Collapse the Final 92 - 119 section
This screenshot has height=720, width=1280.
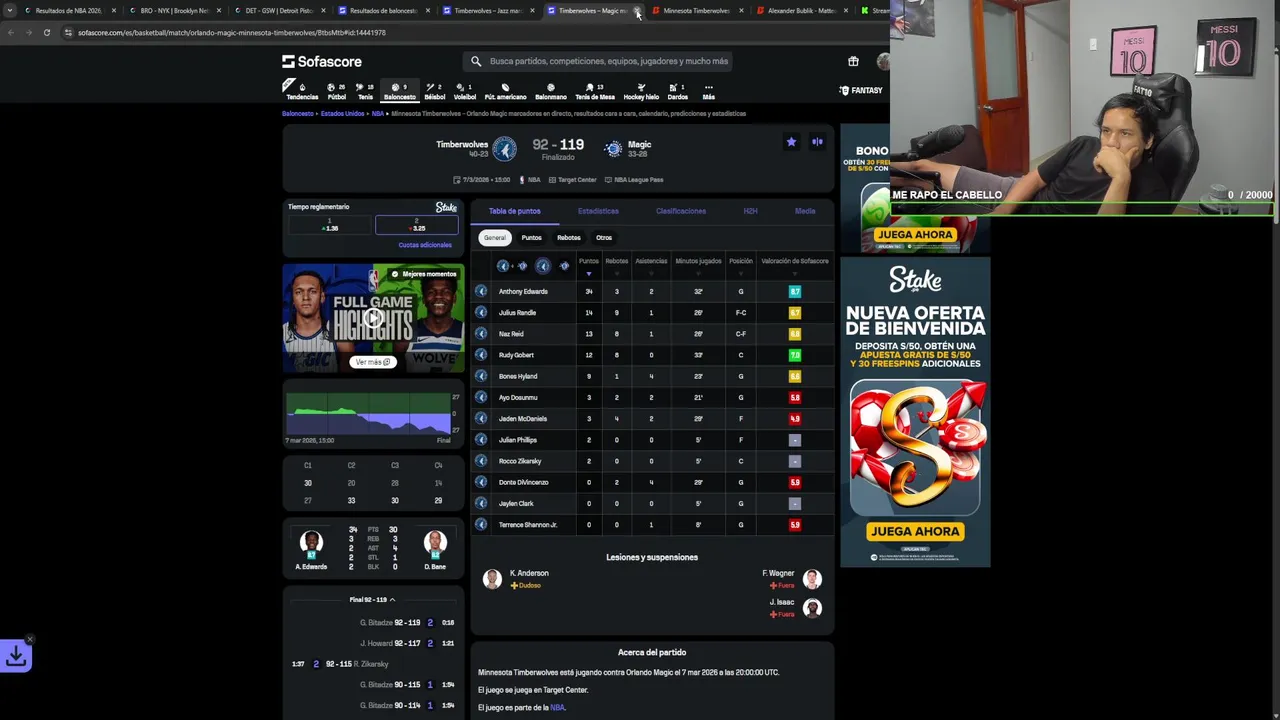(372, 600)
